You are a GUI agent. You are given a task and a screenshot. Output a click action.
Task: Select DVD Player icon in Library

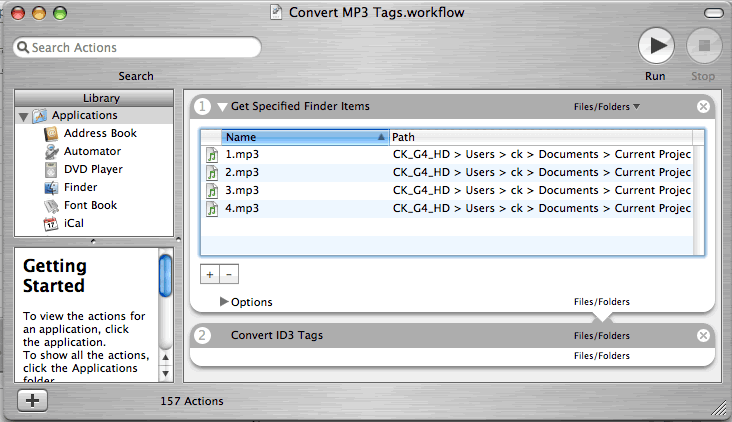(50, 169)
